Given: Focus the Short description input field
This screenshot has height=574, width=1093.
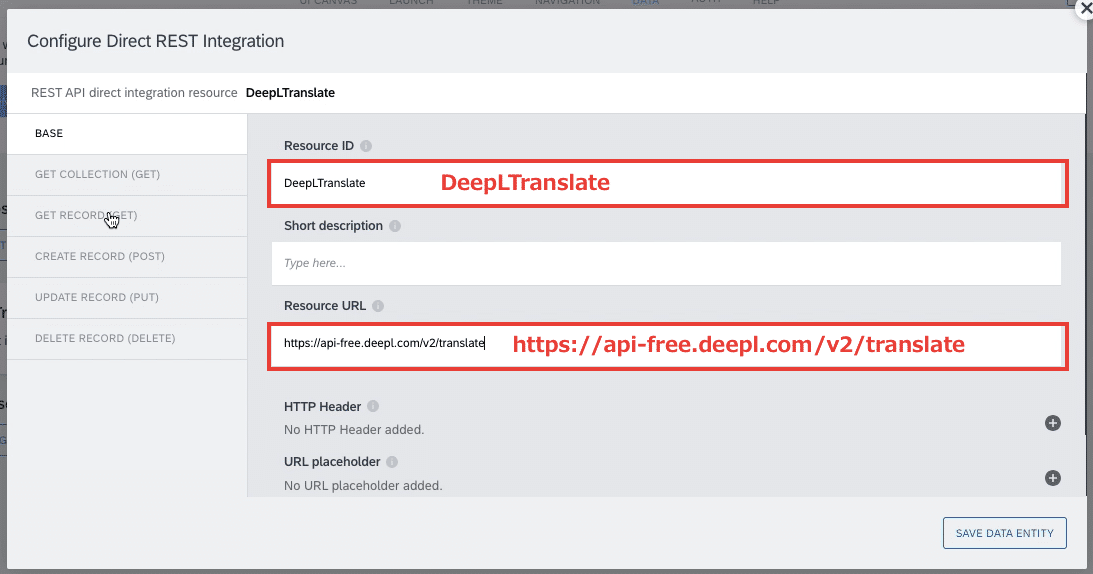Looking at the screenshot, I should tap(666, 263).
